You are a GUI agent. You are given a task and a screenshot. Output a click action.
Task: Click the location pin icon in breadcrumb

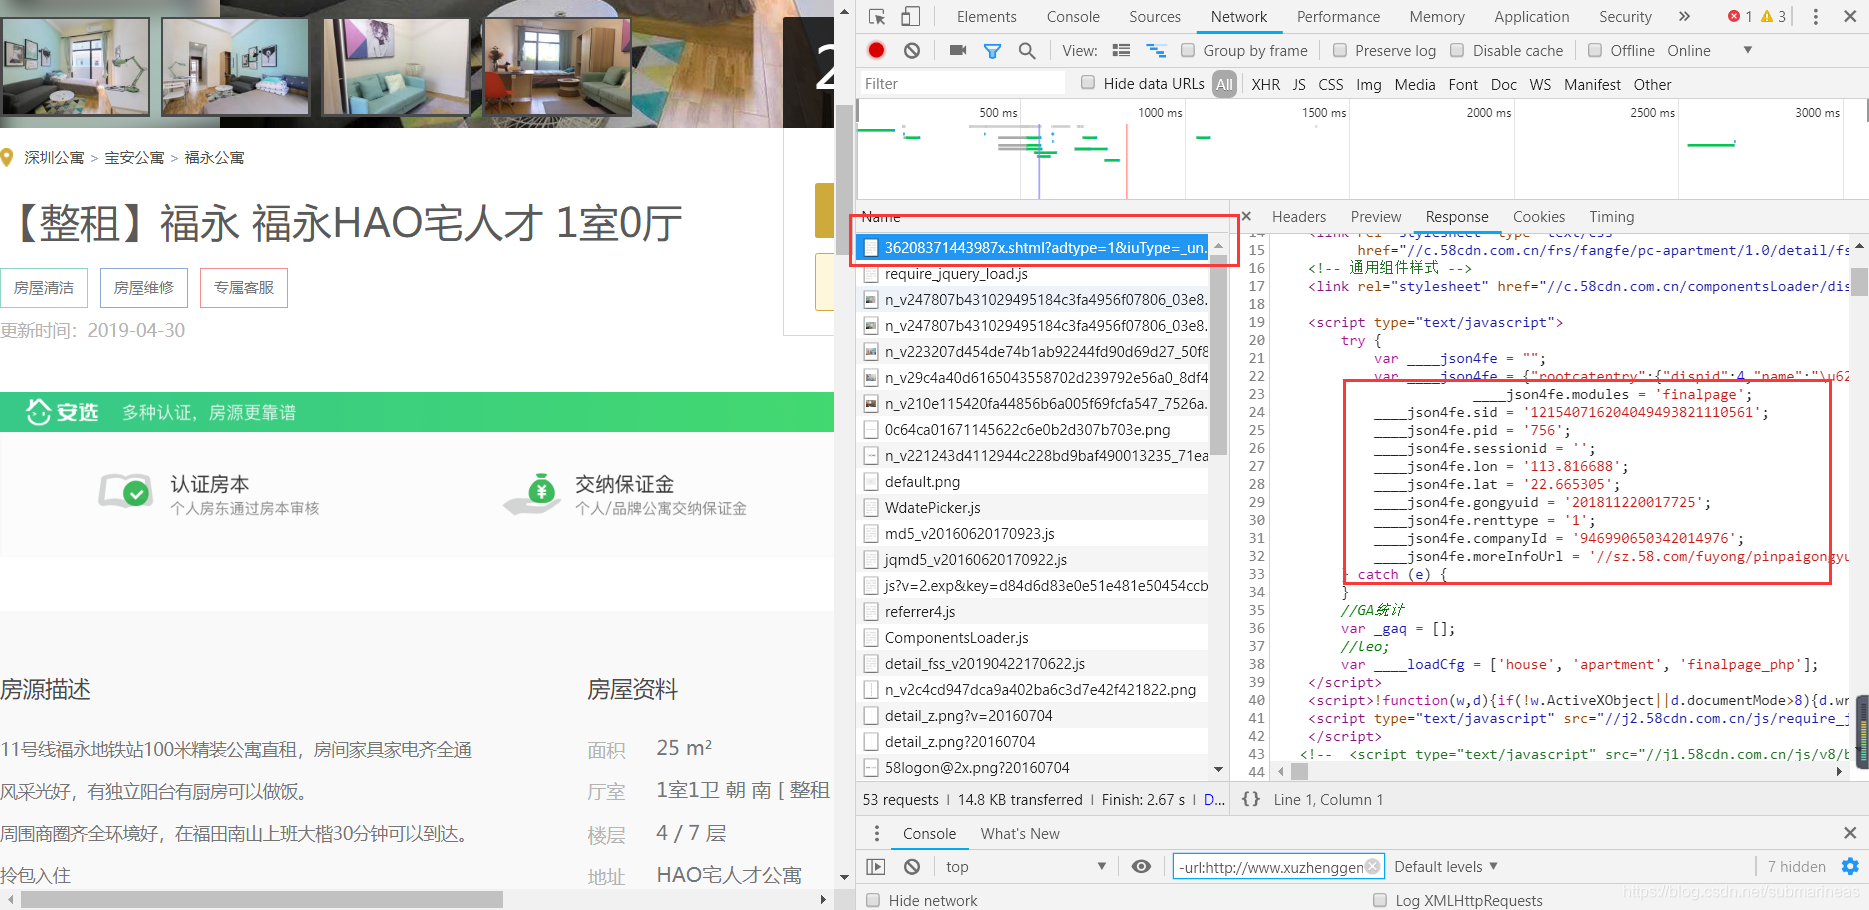7,158
